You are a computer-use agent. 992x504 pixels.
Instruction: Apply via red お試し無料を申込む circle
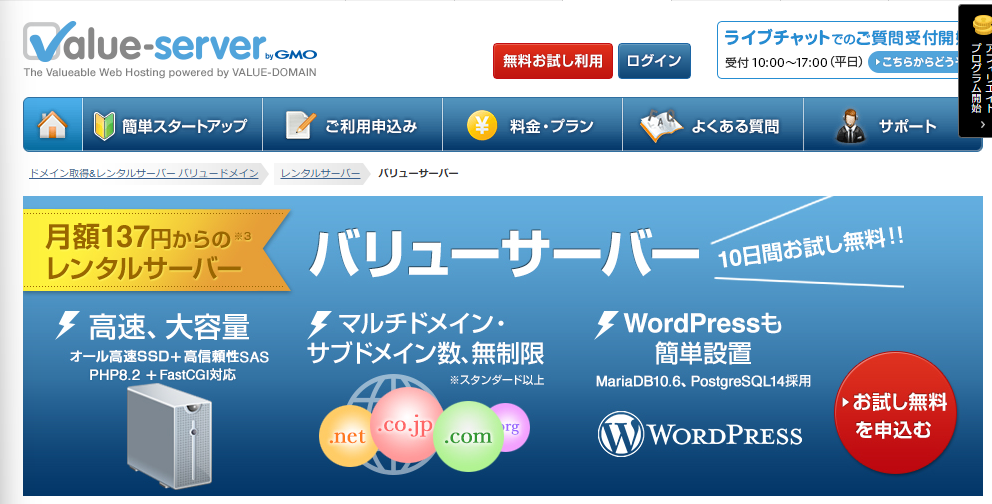click(895, 413)
